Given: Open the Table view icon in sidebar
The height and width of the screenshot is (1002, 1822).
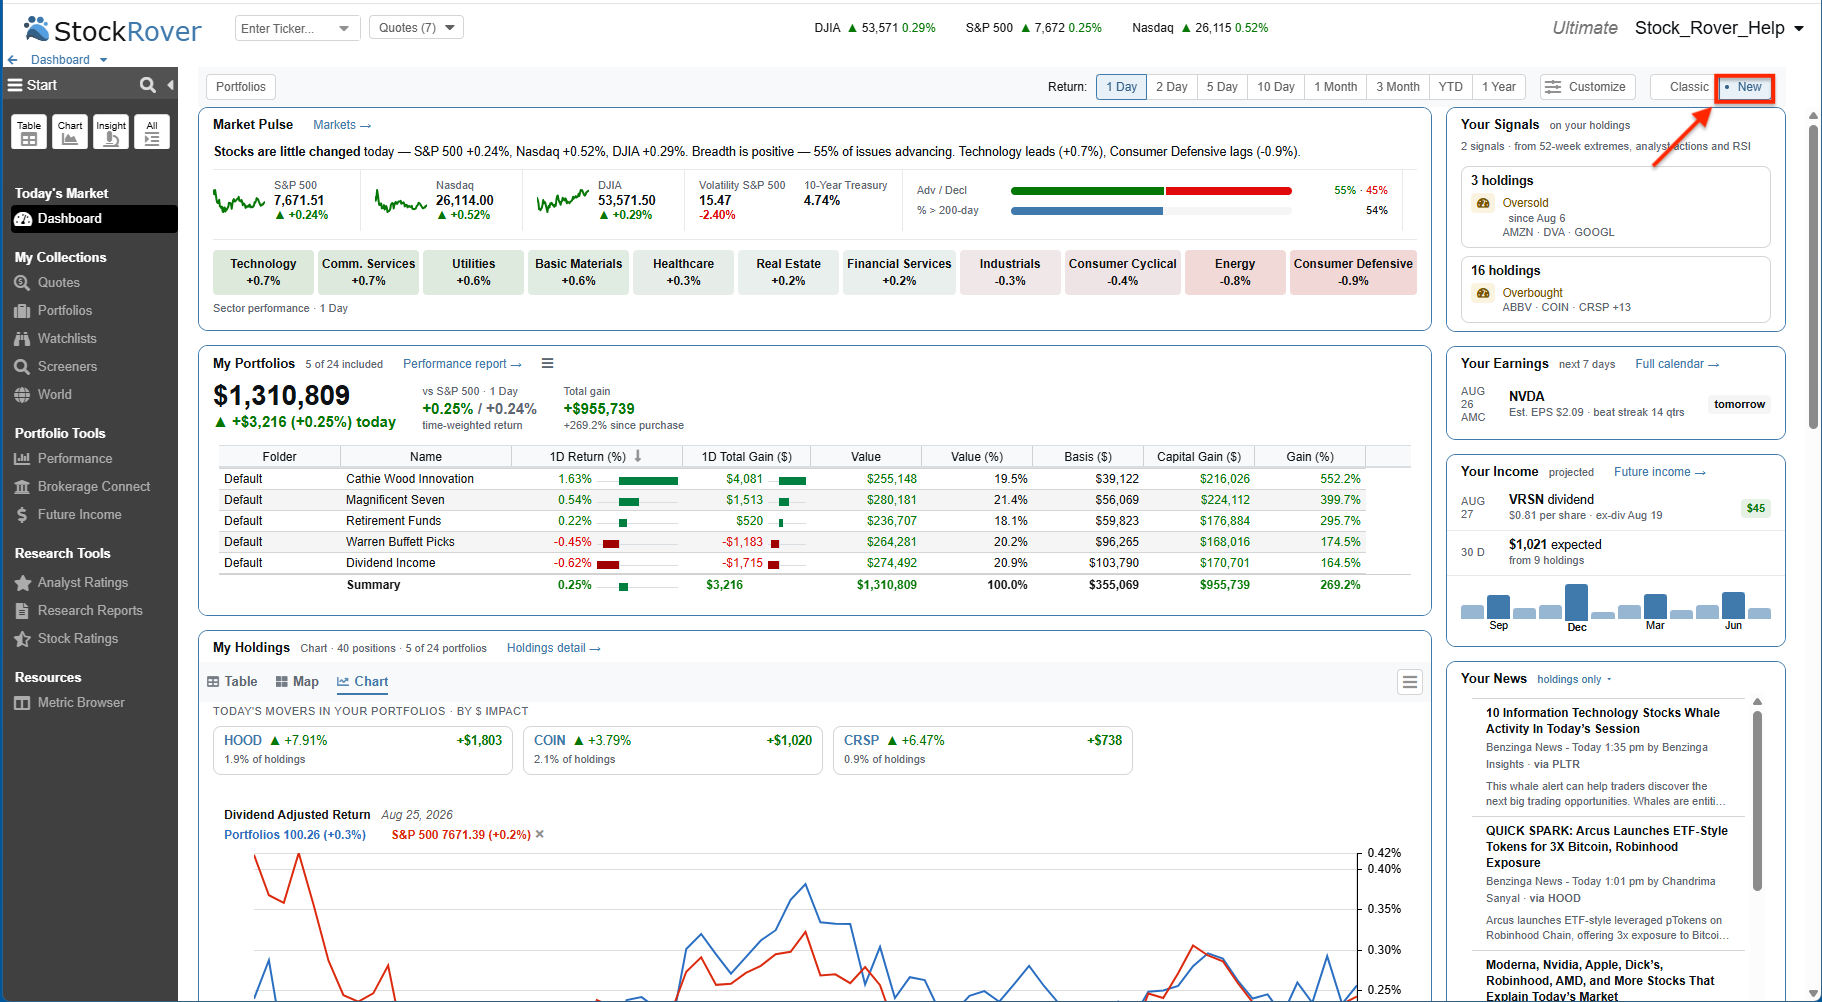Looking at the screenshot, I should (29, 132).
